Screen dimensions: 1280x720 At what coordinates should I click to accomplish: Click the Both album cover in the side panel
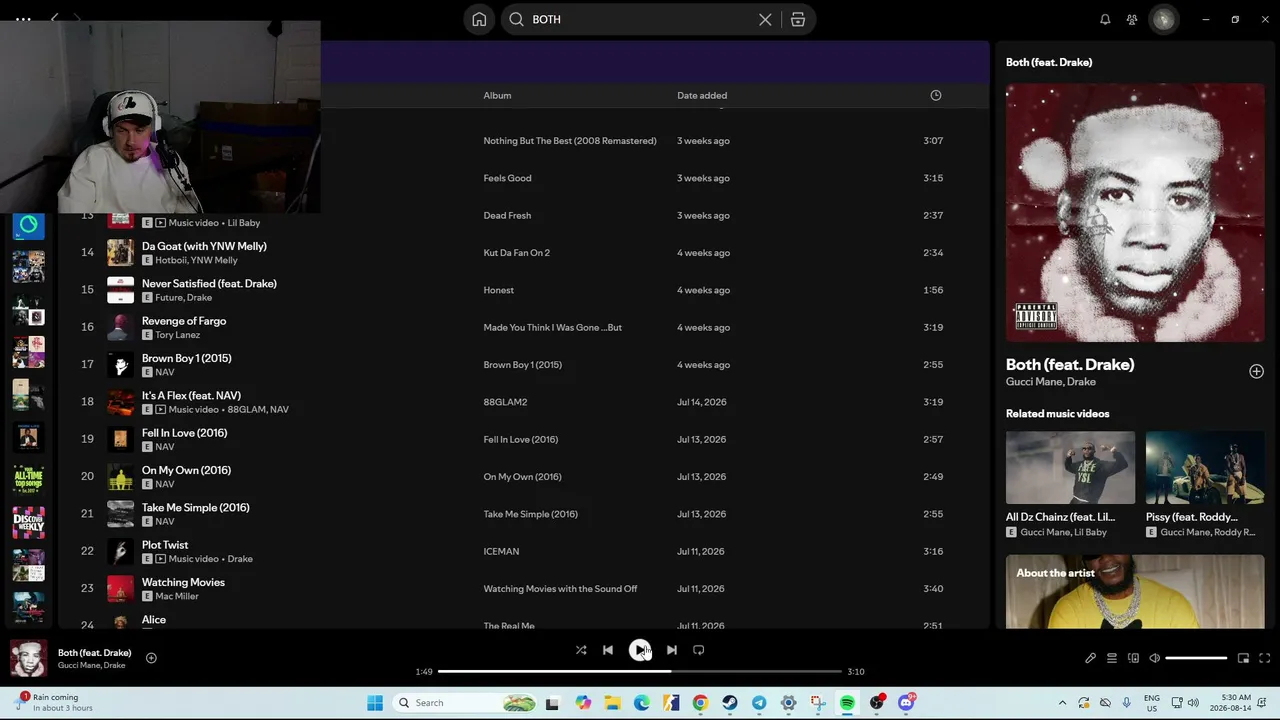pyautogui.click(x=1135, y=213)
